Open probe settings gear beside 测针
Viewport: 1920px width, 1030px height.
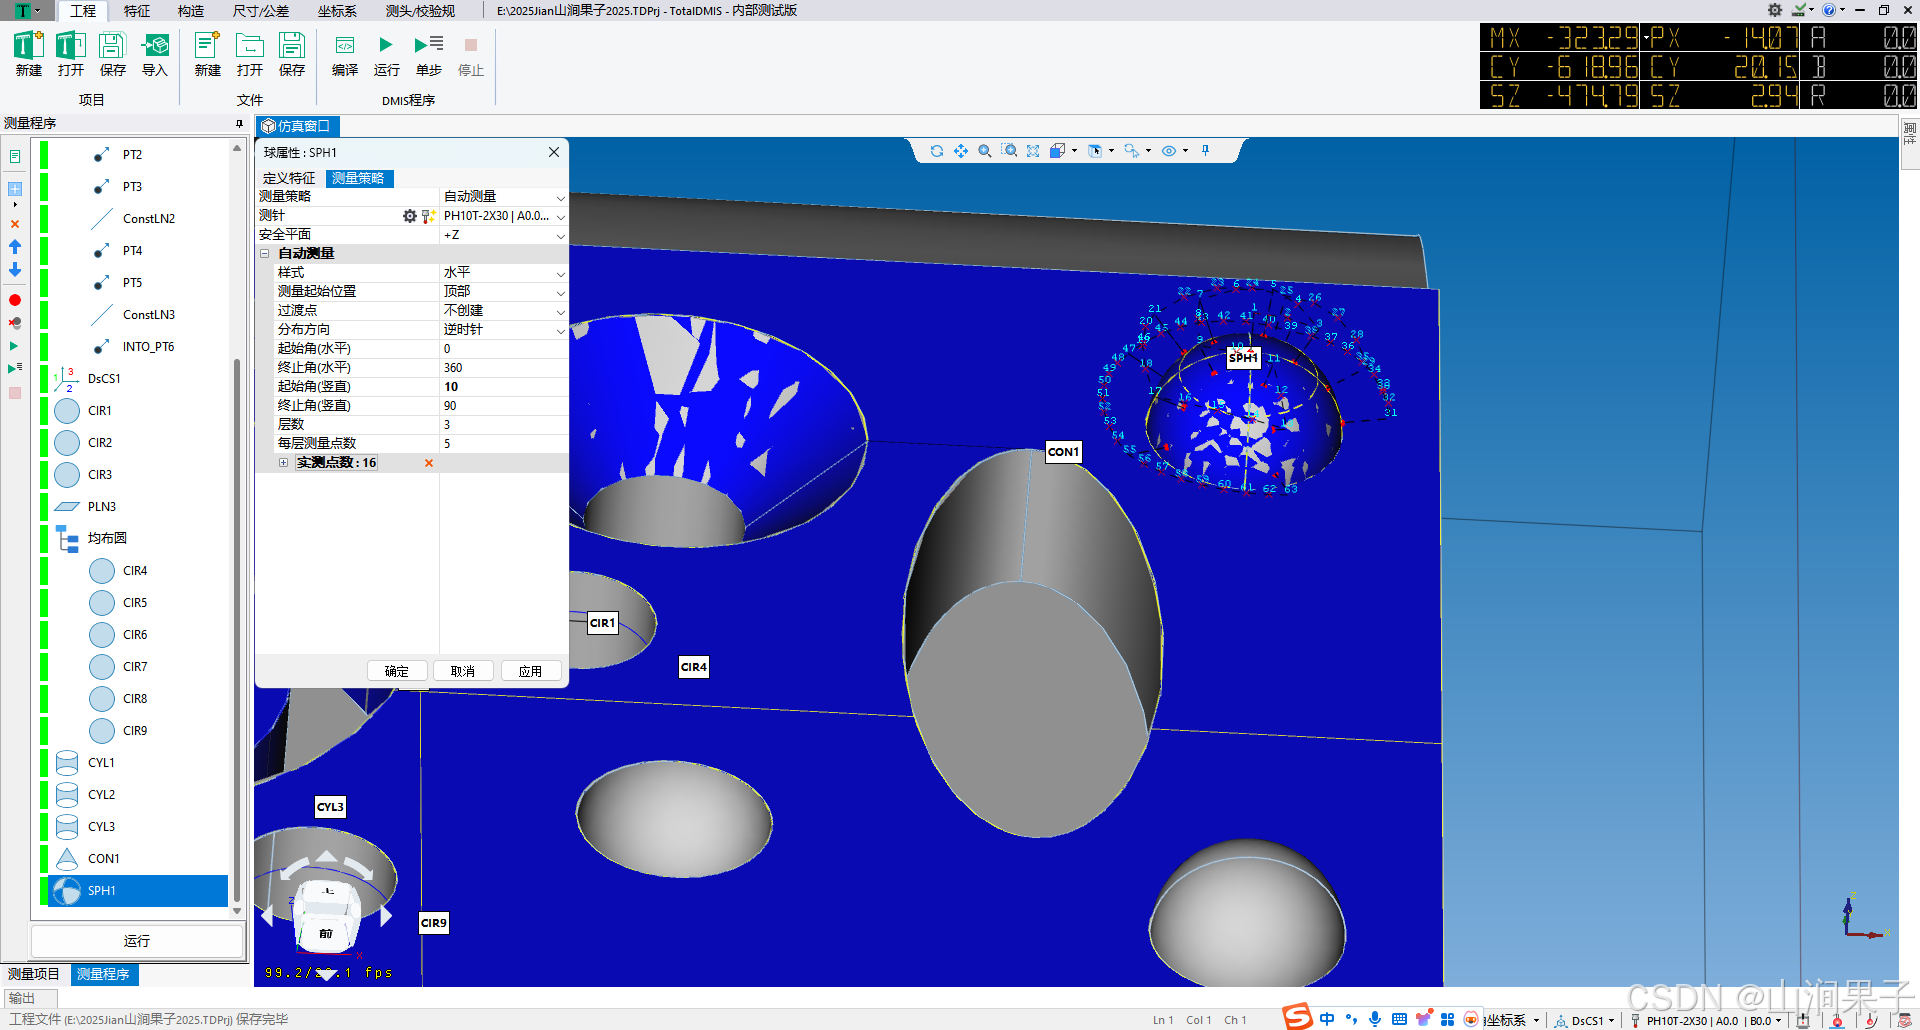(410, 216)
